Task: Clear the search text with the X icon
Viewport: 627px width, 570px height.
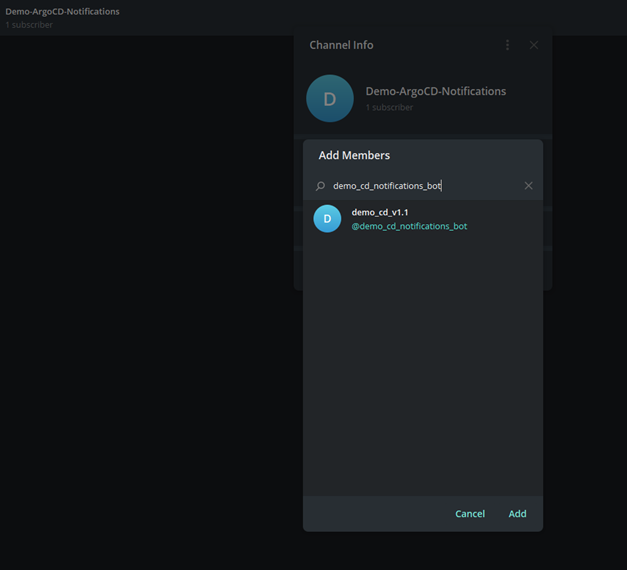Action: (528, 186)
